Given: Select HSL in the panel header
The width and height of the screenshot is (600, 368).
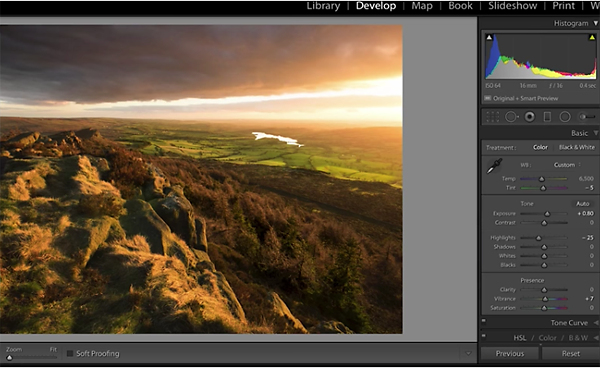Looking at the screenshot, I should click(520, 338).
